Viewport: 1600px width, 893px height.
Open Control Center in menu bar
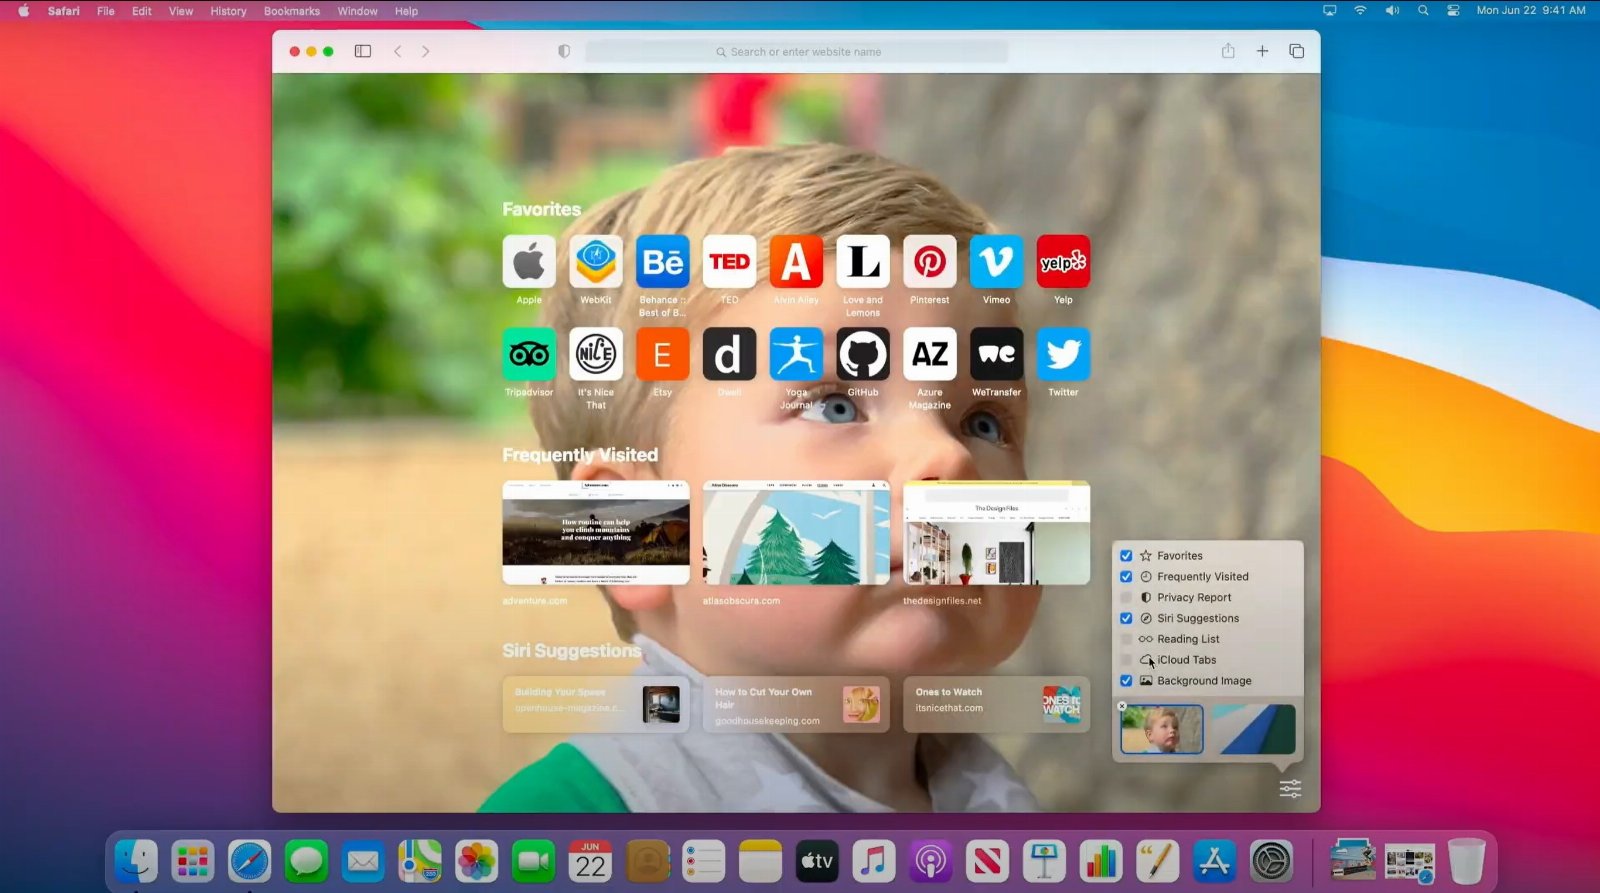pyautogui.click(x=1453, y=11)
